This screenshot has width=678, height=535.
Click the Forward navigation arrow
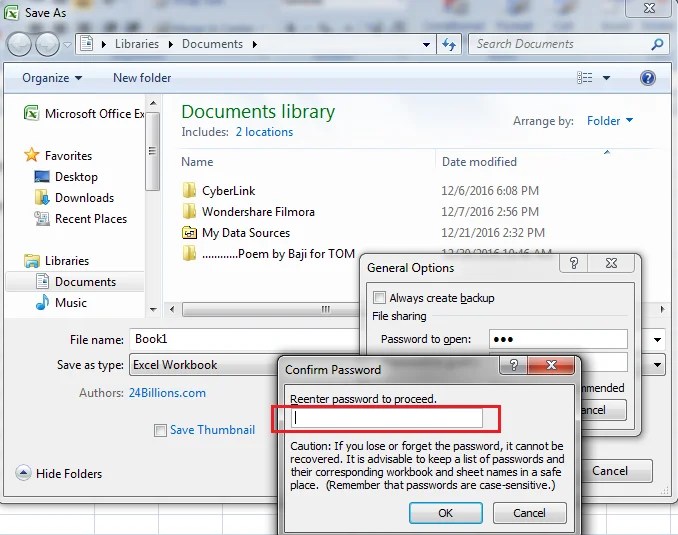tap(47, 45)
